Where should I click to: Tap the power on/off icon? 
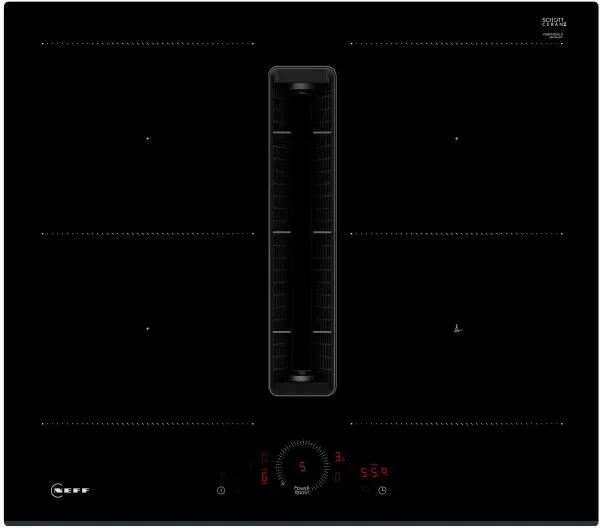[x=221, y=490]
